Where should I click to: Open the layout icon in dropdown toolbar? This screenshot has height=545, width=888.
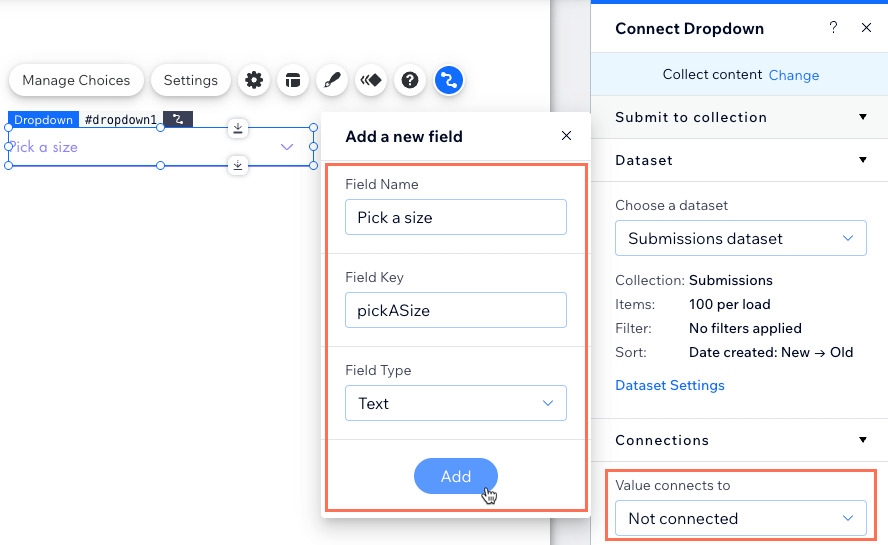point(293,80)
